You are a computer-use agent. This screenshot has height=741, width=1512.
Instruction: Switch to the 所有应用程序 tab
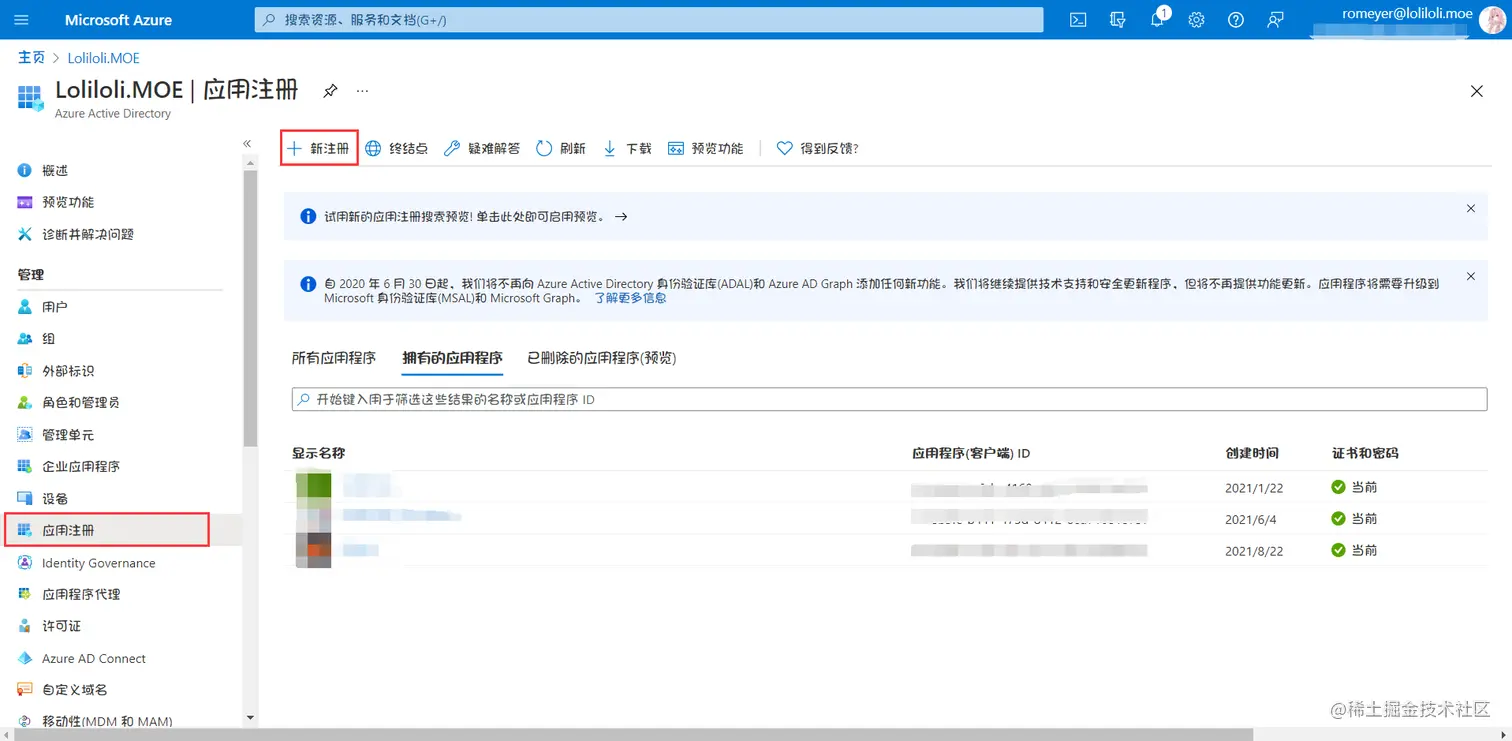334,358
